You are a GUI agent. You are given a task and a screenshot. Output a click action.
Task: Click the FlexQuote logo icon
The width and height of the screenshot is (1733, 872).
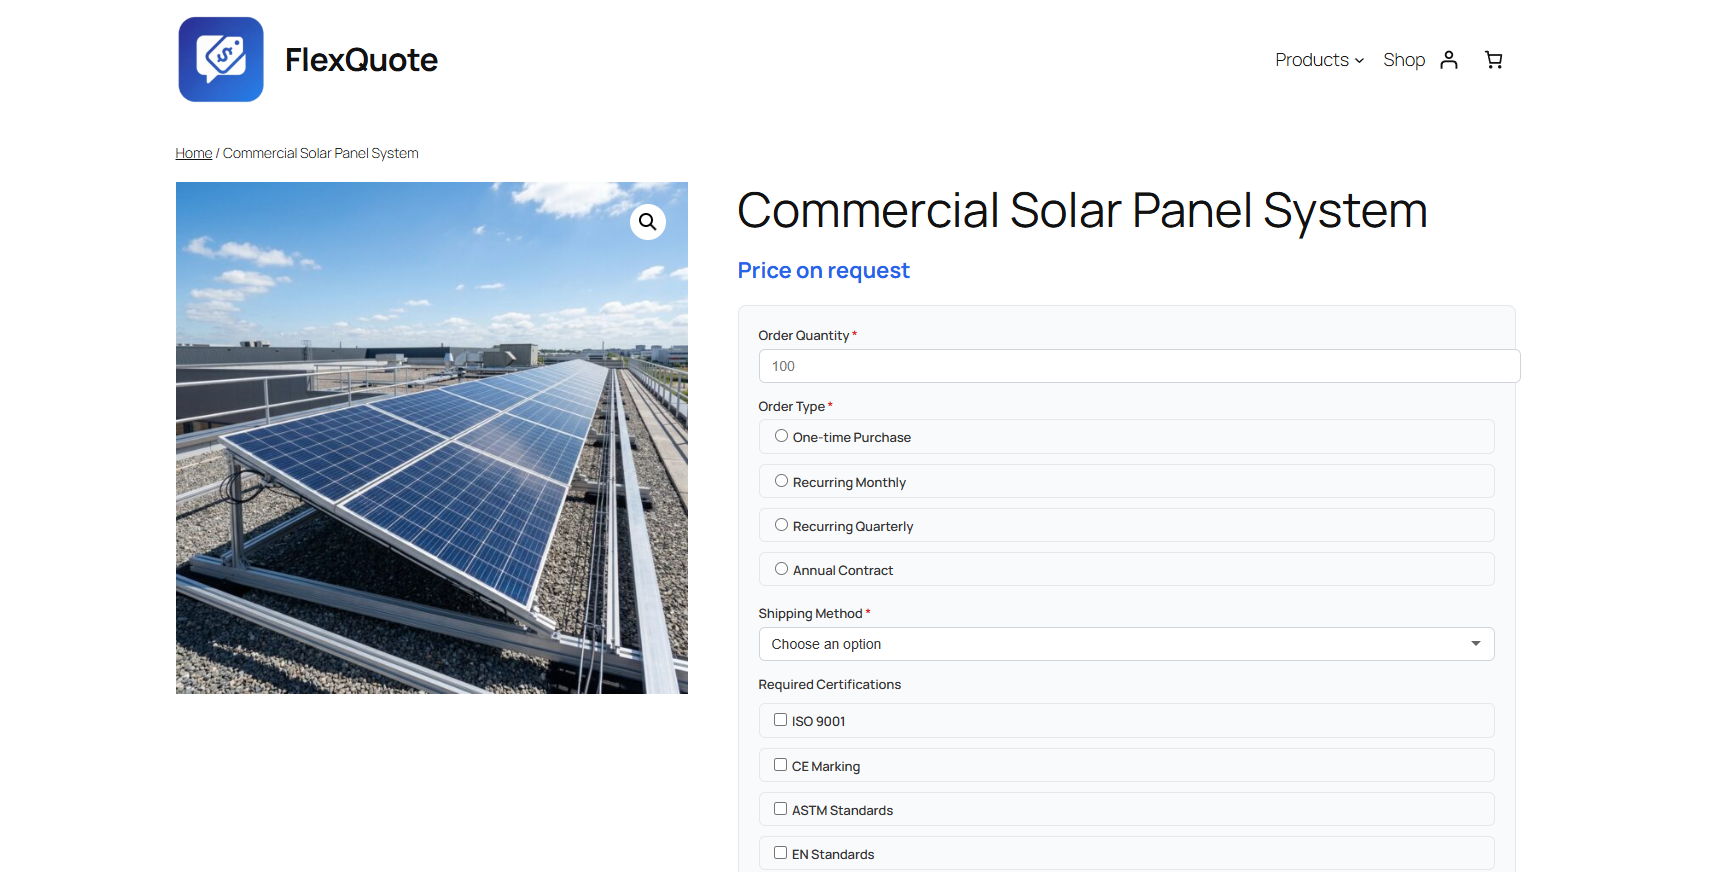click(x=221, y=59)
